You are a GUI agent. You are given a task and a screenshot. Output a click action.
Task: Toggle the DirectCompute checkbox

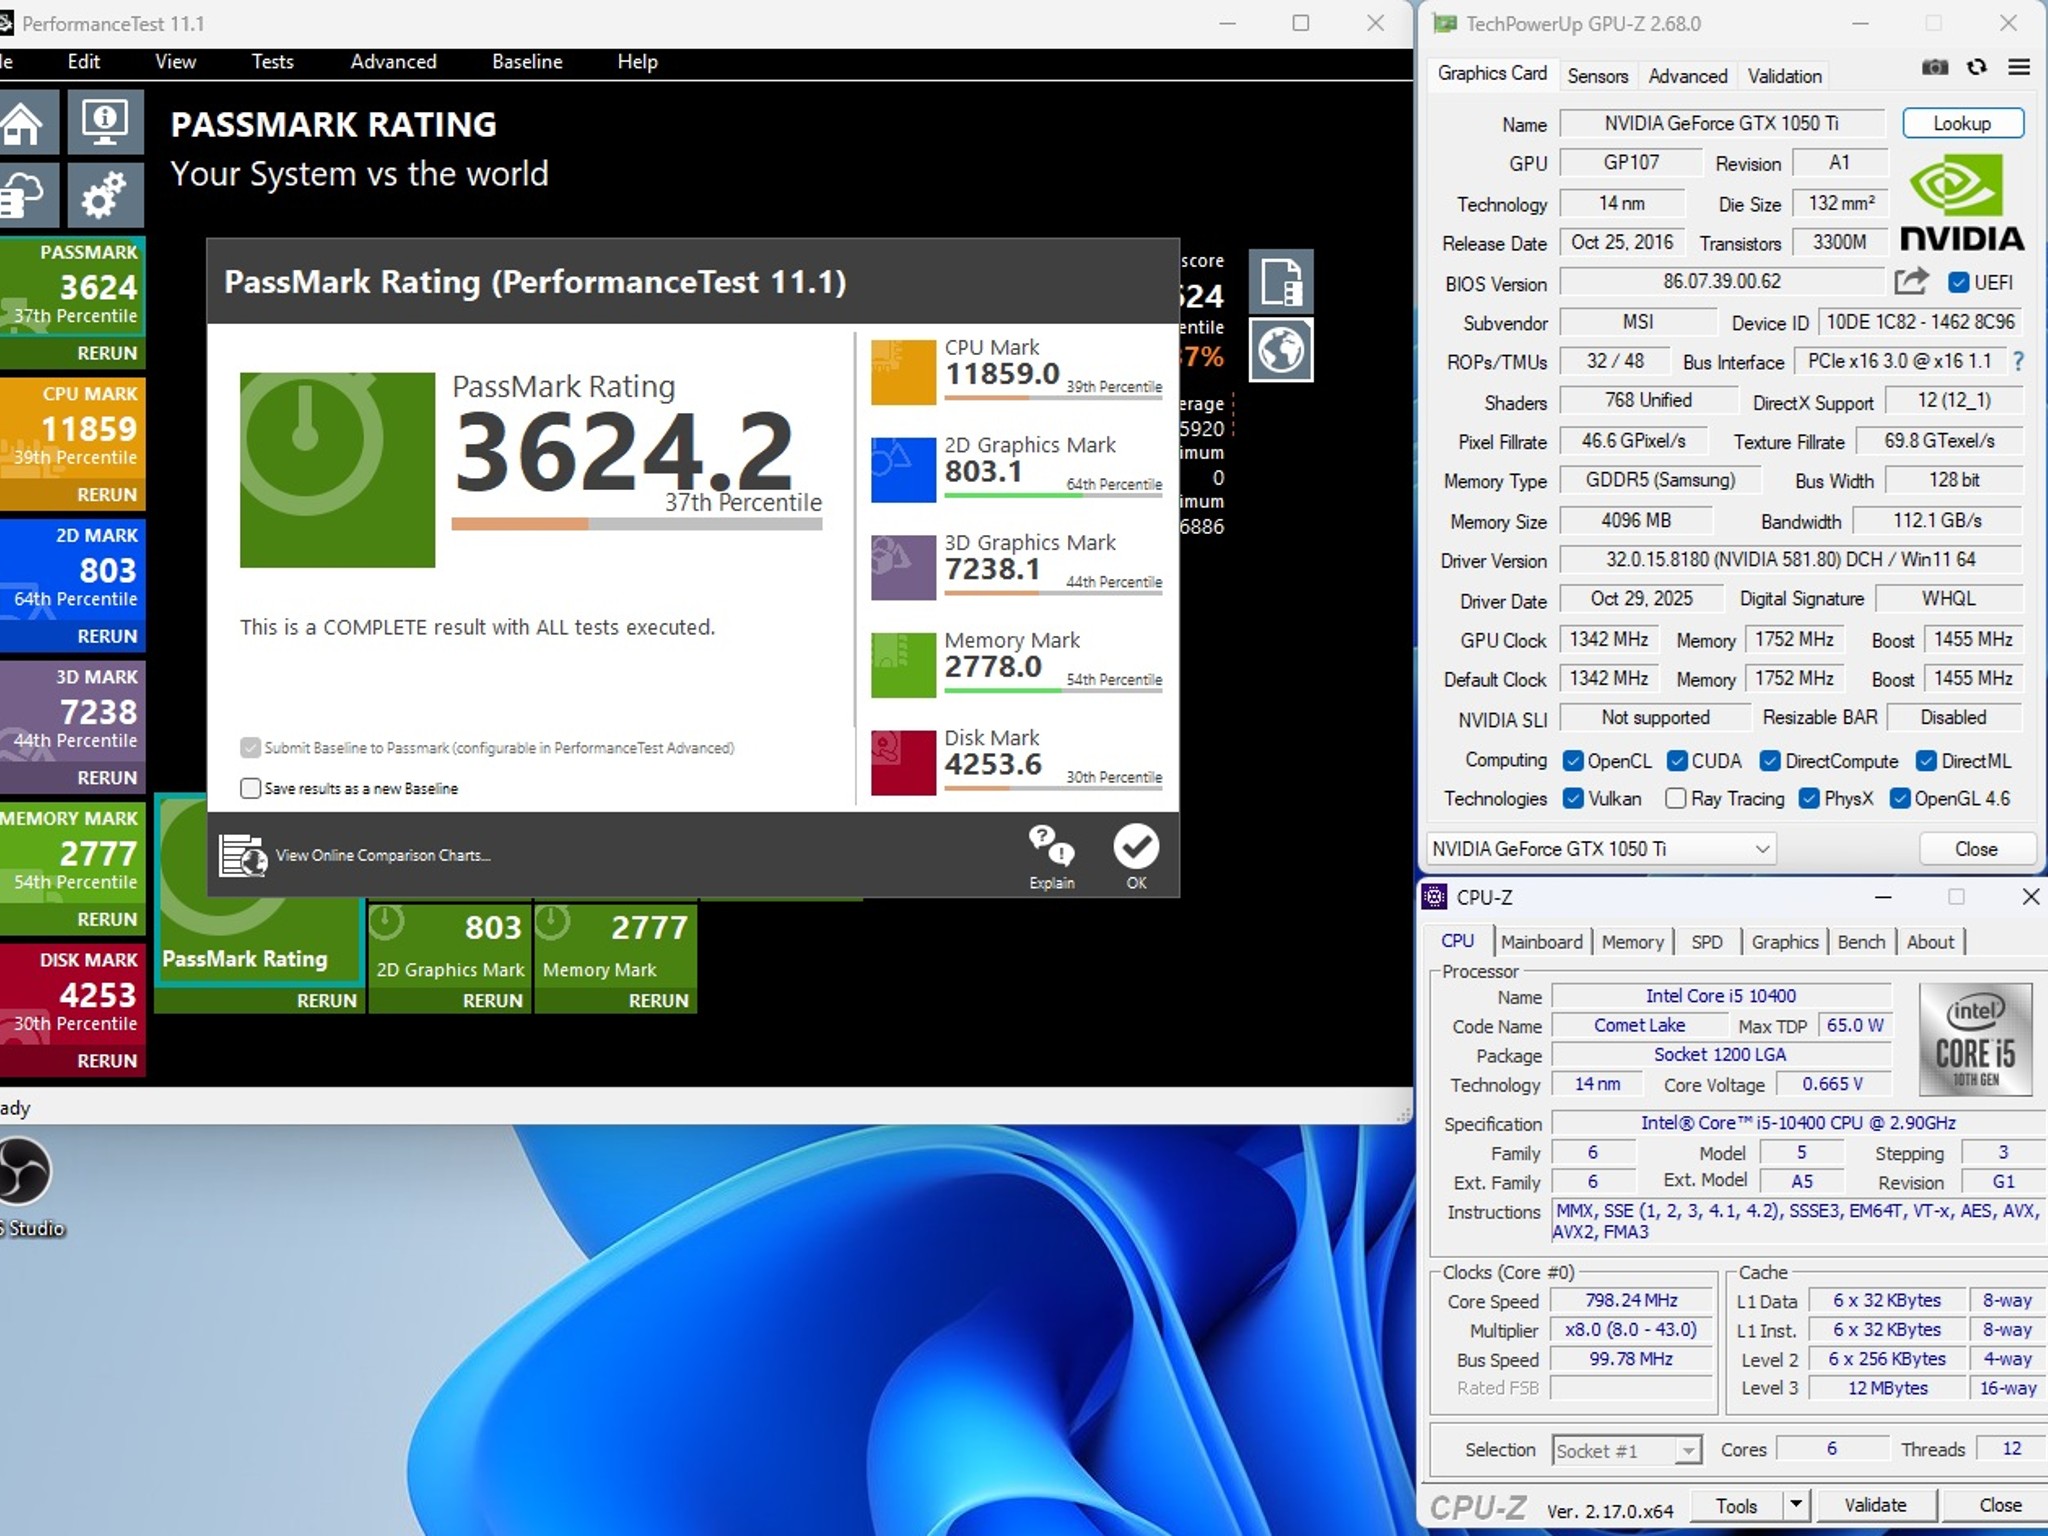(x=1770, y=761)
